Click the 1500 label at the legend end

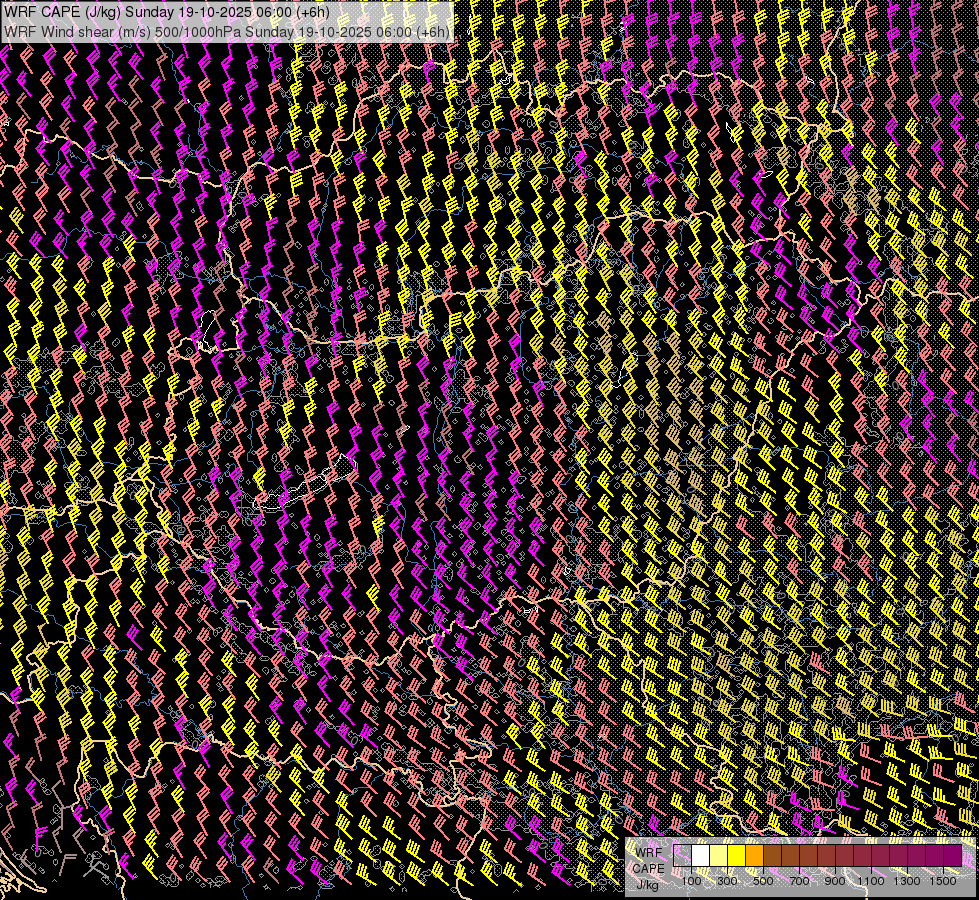click(943, 881)
